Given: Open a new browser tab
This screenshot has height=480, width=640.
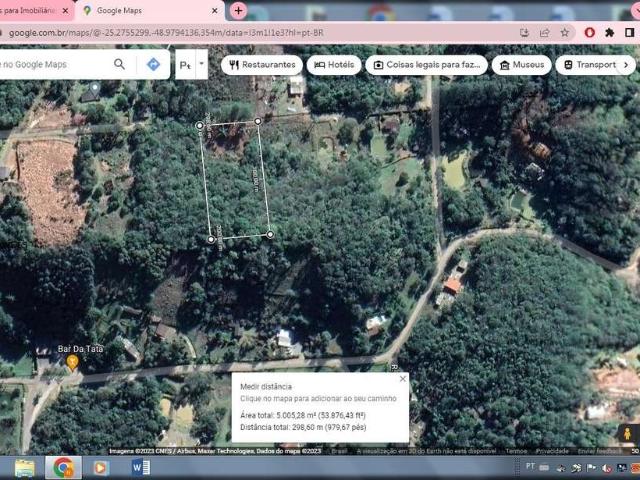Looking at the screenshot, I should click(238, 10).
